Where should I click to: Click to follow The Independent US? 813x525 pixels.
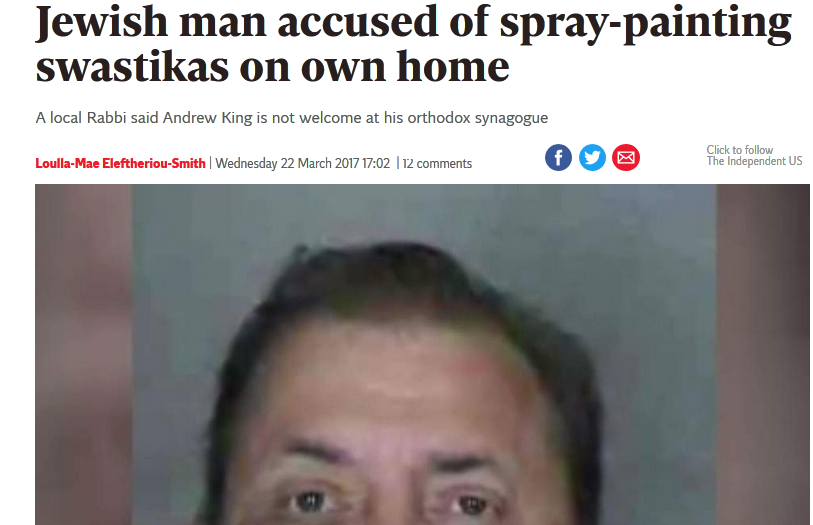click(x=754, y=155)
